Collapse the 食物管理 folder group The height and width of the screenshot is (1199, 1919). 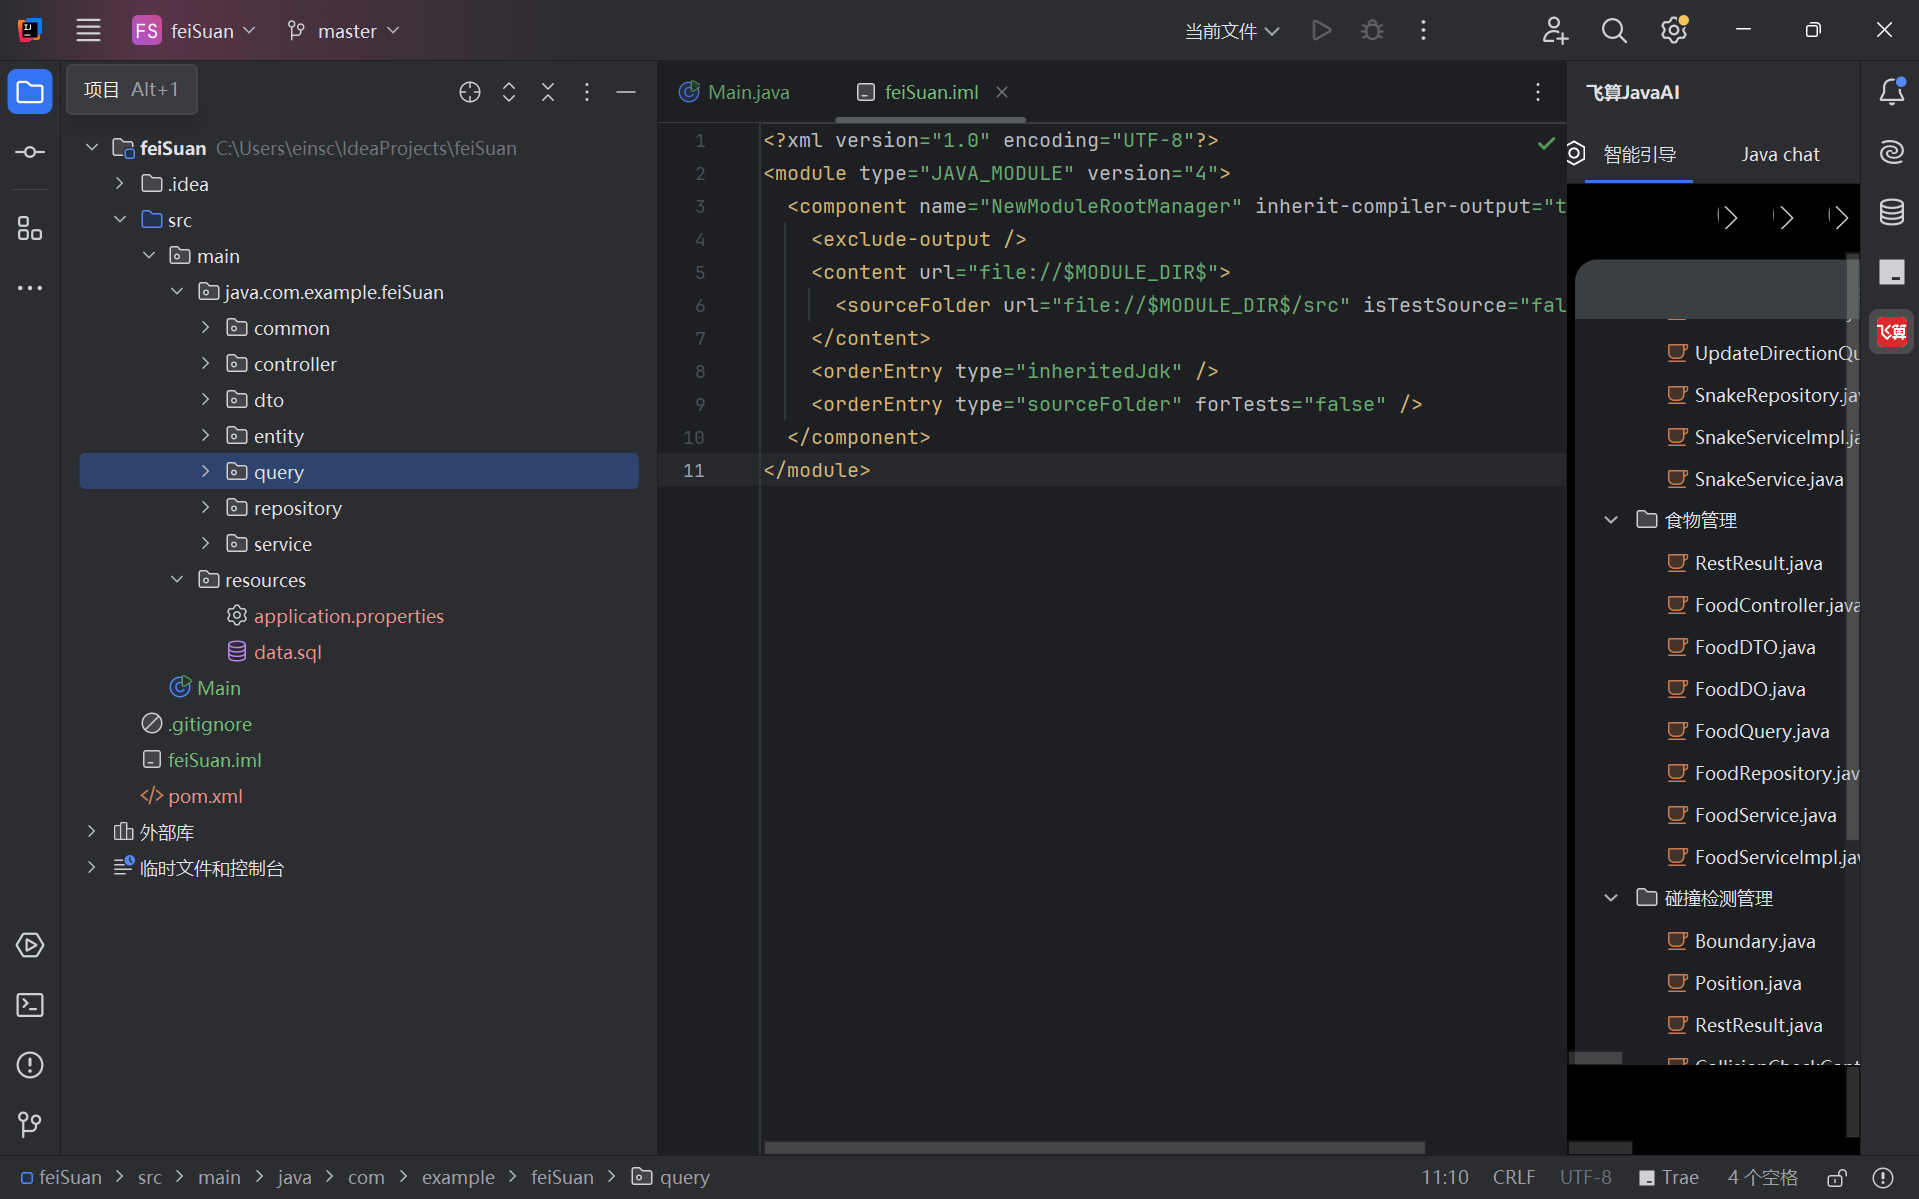pos(1610,520)
